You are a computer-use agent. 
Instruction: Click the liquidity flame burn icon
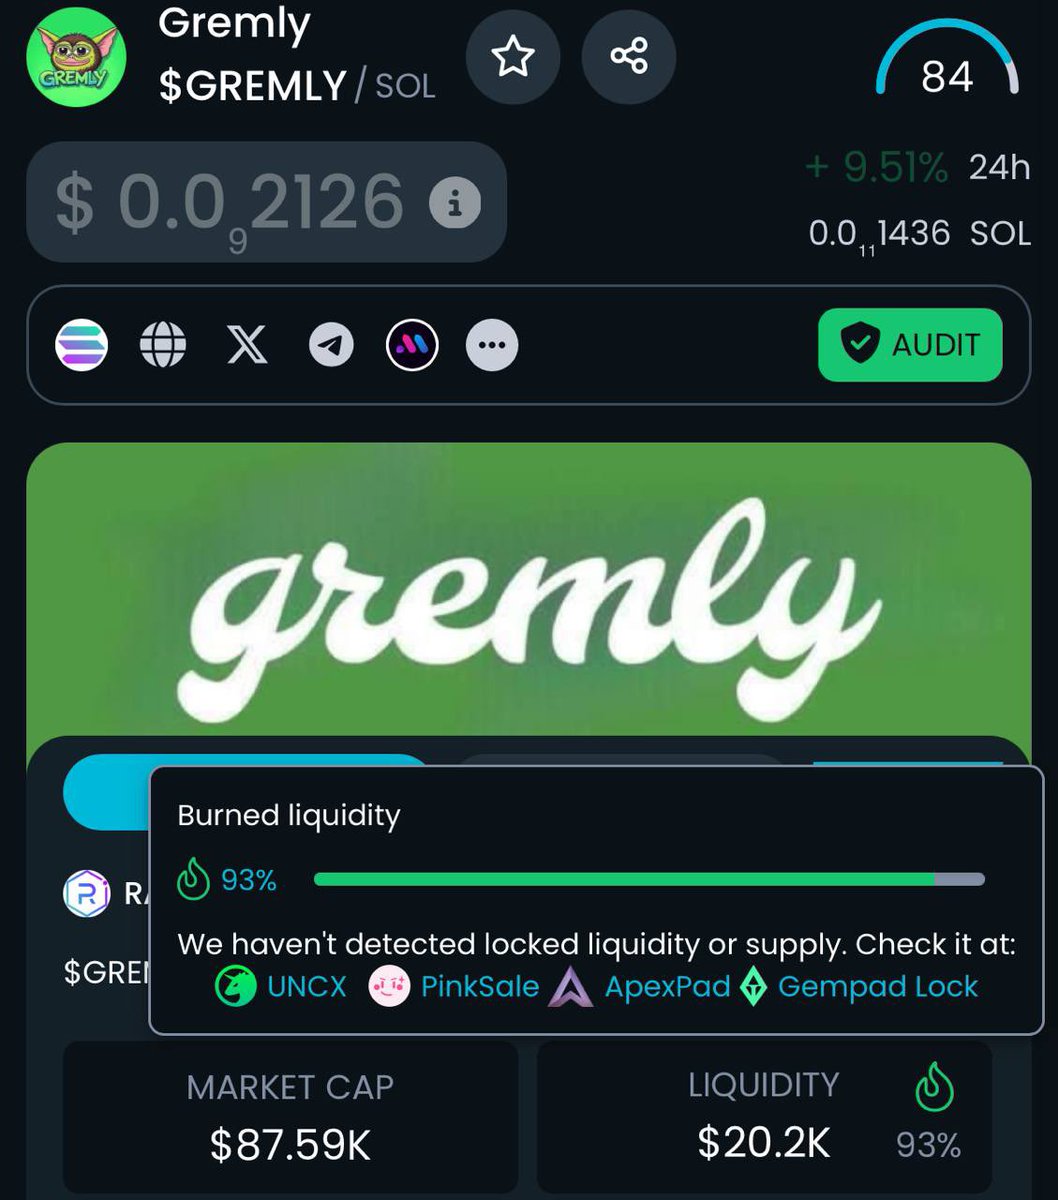[935, 1087]
